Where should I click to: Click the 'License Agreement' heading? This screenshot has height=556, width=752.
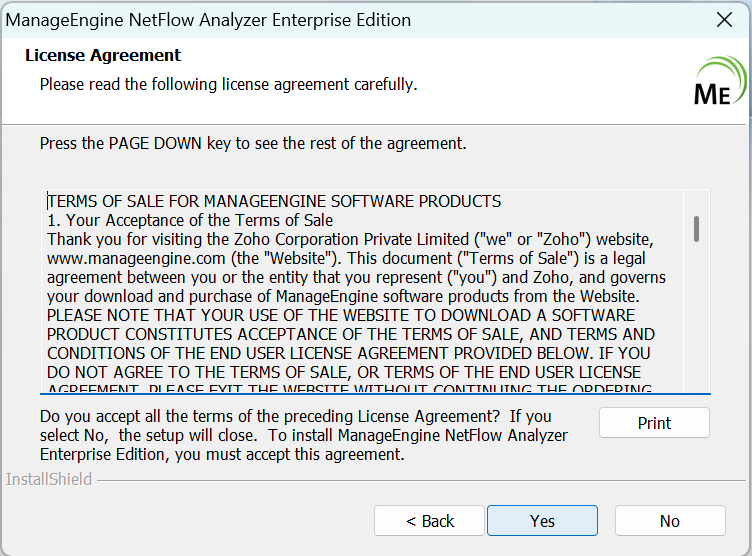103,55
